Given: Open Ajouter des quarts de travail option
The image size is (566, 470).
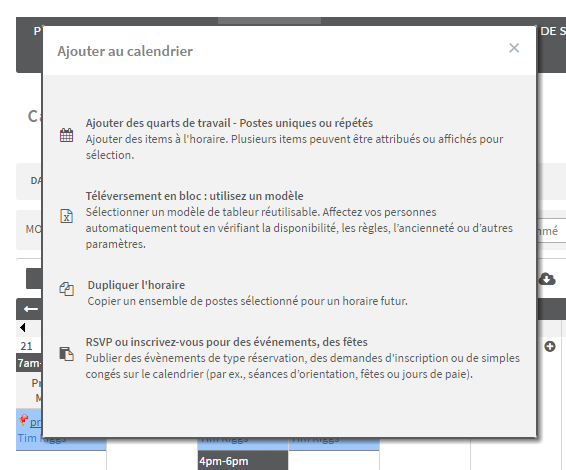Looking at the screenshot, I should coord(229,123).
